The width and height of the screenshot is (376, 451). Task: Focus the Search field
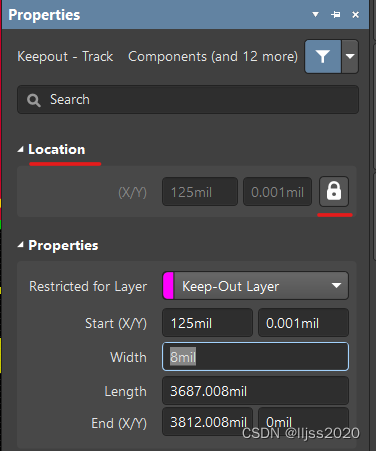[x=188, y=99]
